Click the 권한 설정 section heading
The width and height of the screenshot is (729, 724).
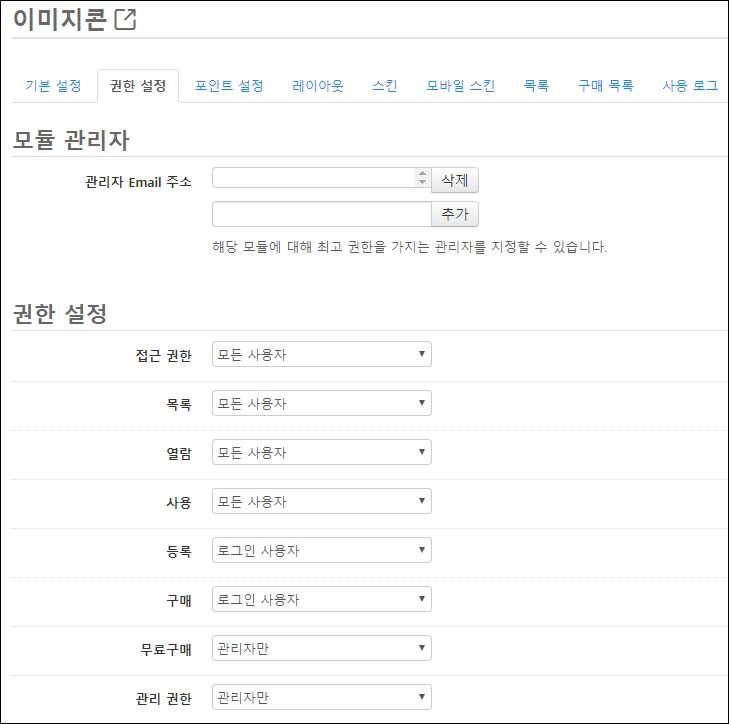[60, 314]
